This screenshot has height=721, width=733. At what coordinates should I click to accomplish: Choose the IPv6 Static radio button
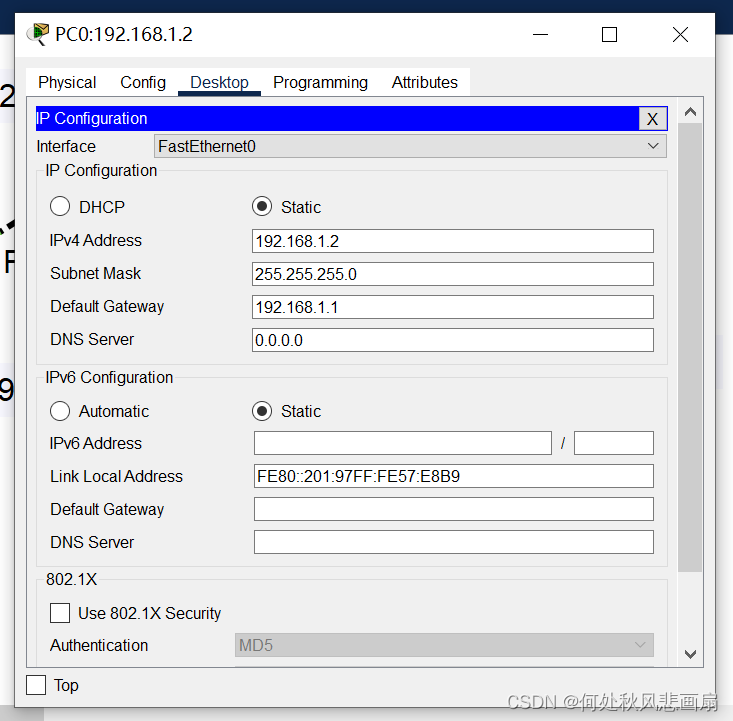point(262,411)
